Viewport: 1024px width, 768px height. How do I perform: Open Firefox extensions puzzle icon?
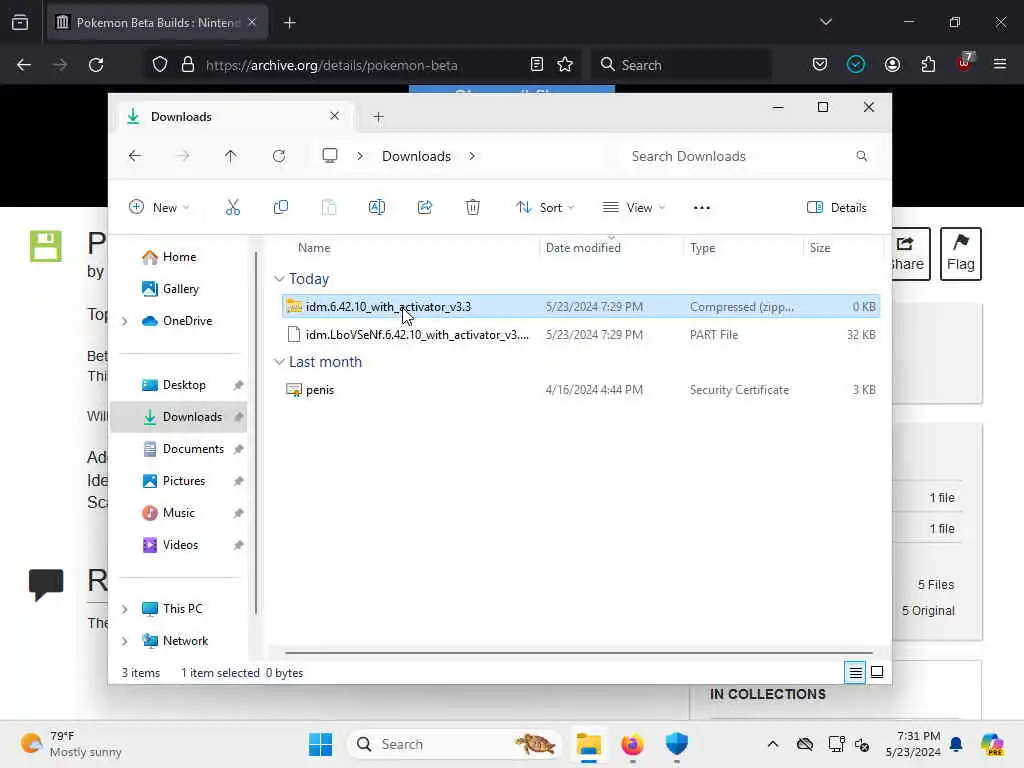pyautogui.click(x=928, y=65)
